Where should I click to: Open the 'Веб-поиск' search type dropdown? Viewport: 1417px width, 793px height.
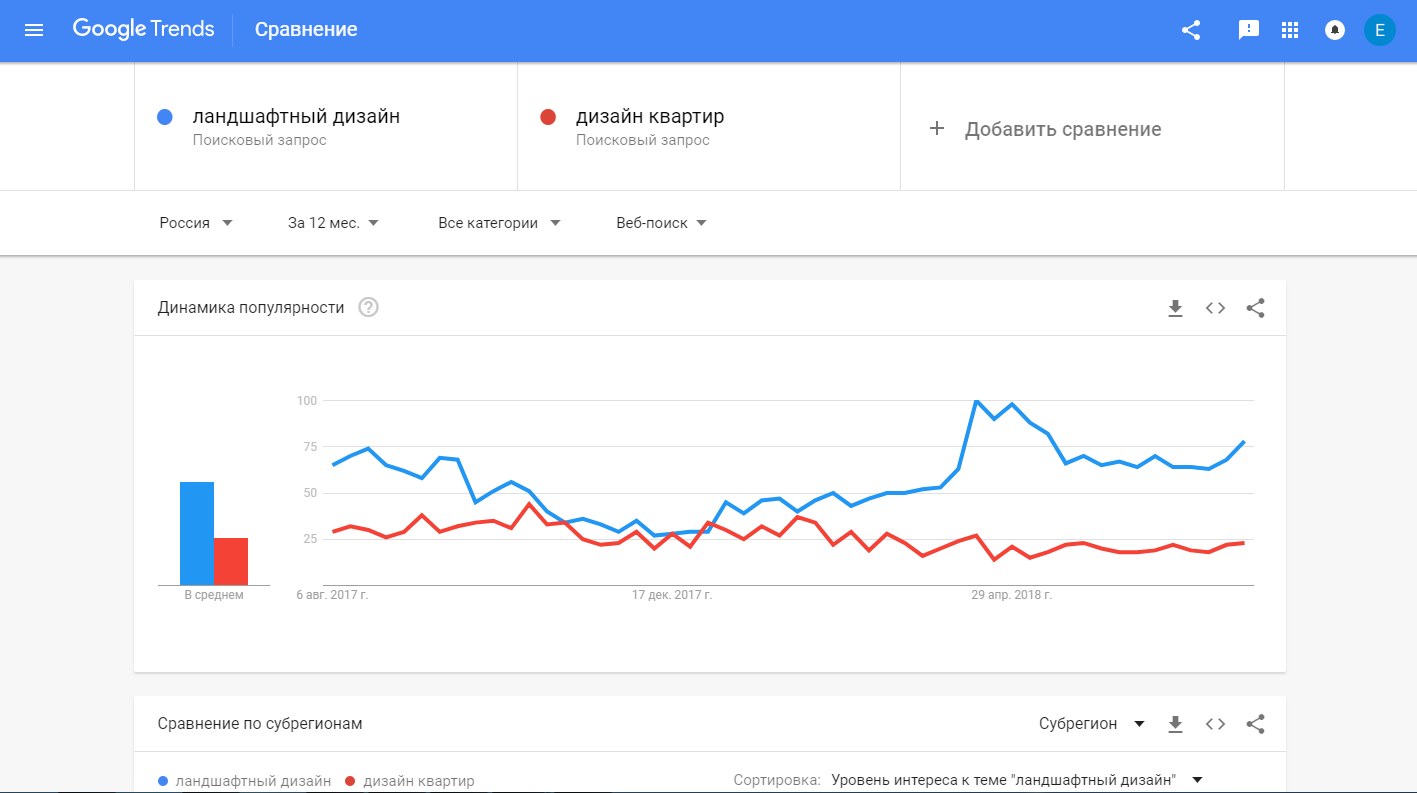661,223
